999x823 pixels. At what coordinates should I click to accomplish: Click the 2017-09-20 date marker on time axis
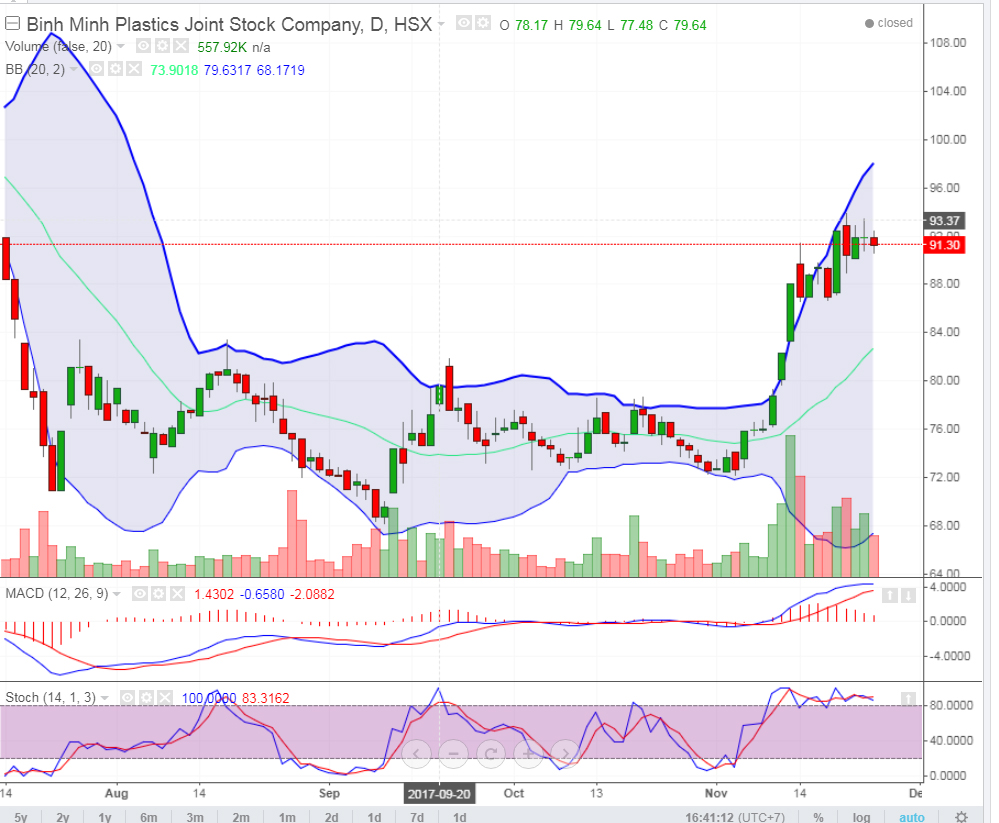point(437,794)
